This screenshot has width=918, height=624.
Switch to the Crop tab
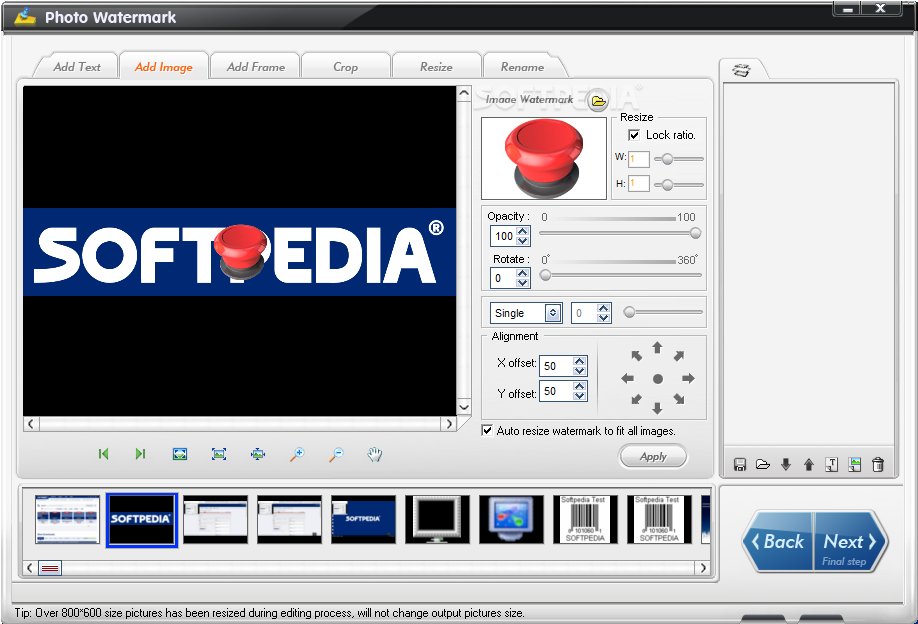[345, 67]
